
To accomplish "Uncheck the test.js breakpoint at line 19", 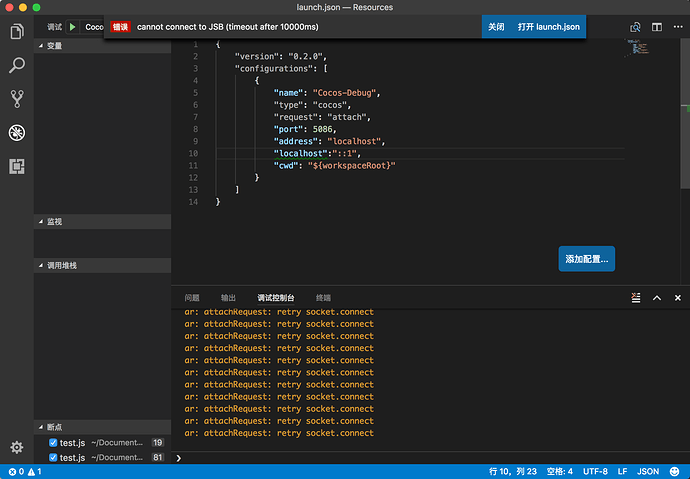I will coord(54,442).
